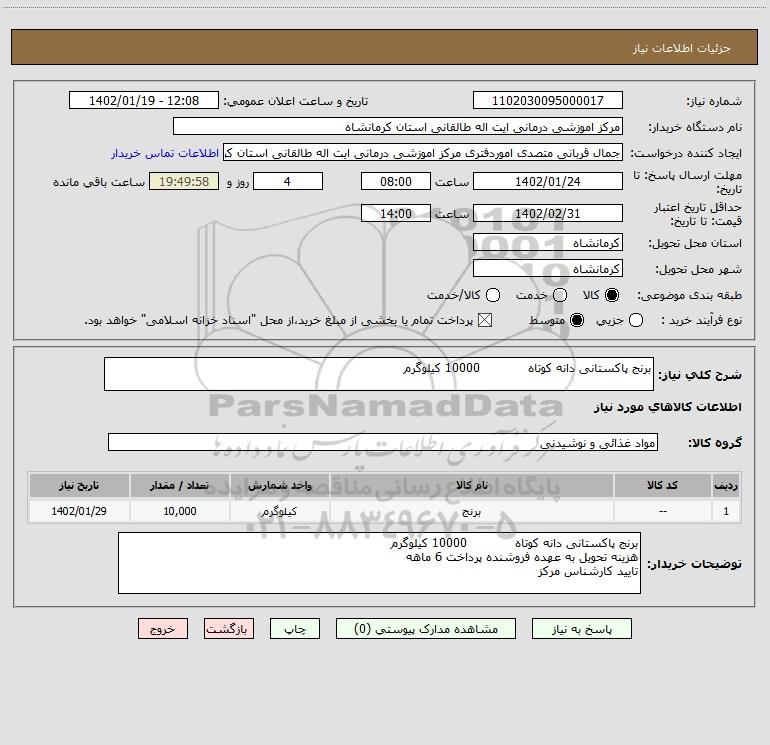Toggle the Islamic treasury payment checkbox

pos(485,320)
